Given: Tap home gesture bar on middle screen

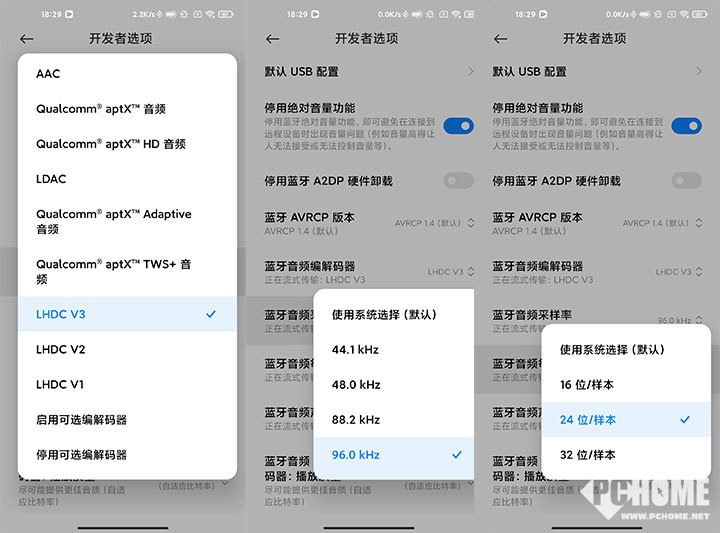Looking at the screenshot, I should pyautogui.click(x=369, y=528).
